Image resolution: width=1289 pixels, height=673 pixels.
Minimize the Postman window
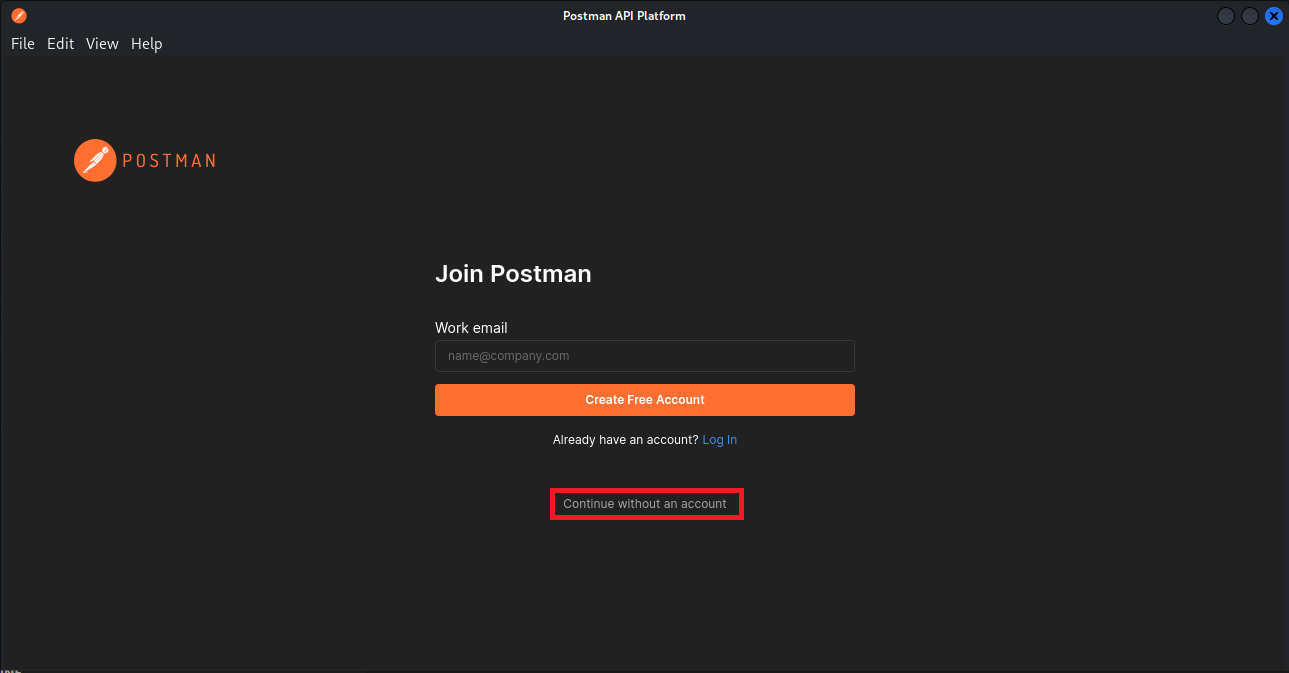1226,16
